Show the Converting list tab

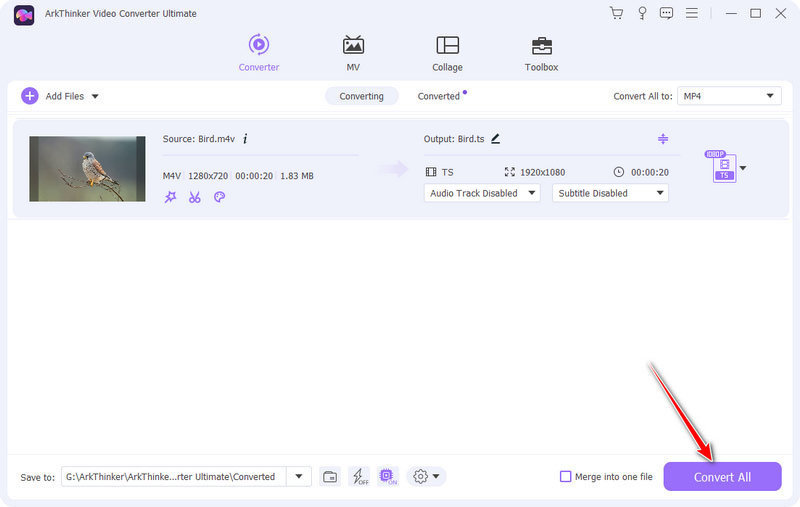361,96
